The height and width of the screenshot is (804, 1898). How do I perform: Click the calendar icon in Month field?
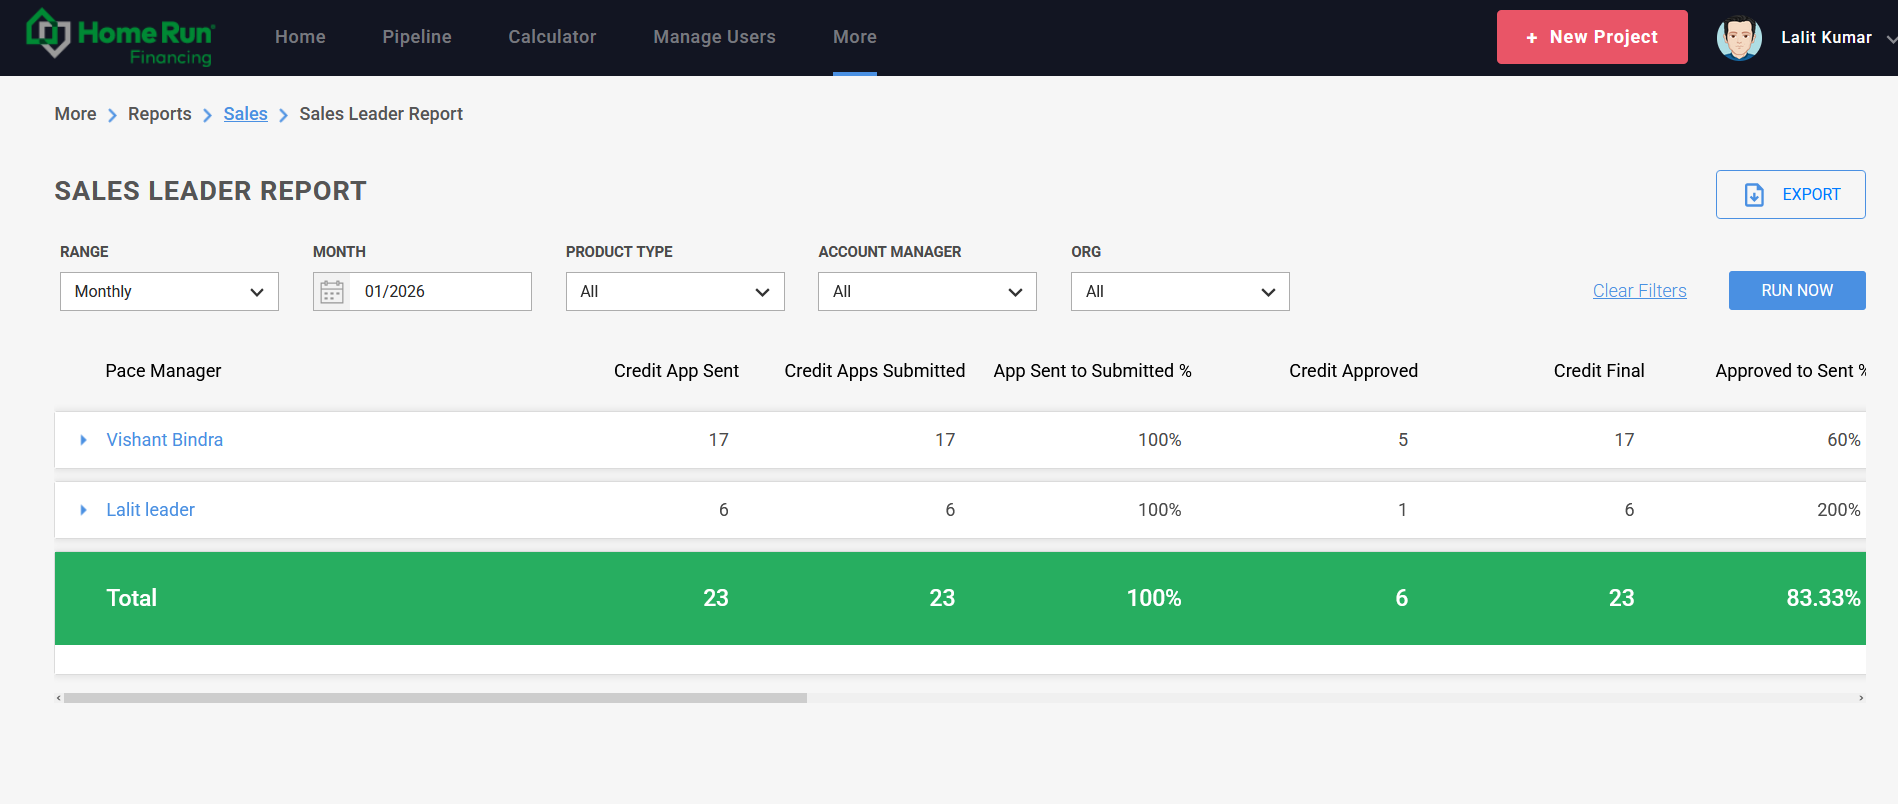click(x=332, y=292)
